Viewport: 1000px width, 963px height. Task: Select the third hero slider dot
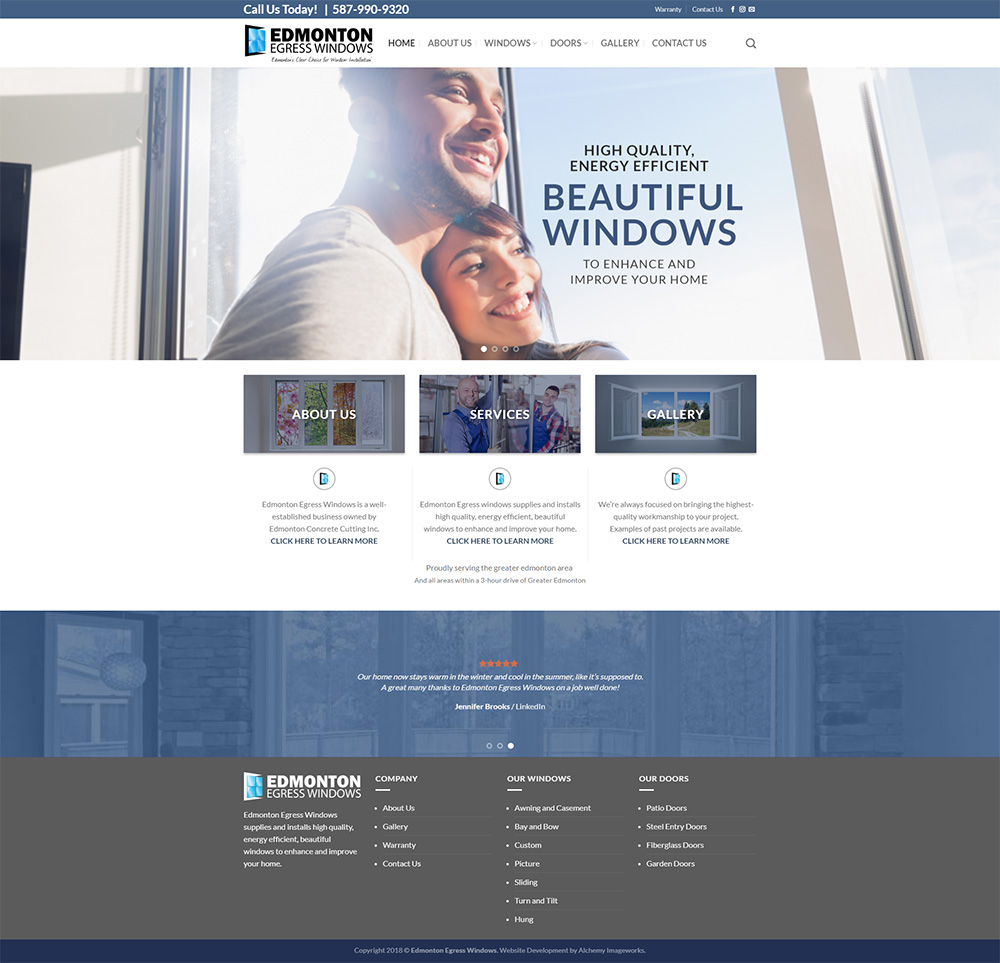click(x=505, y=349)
